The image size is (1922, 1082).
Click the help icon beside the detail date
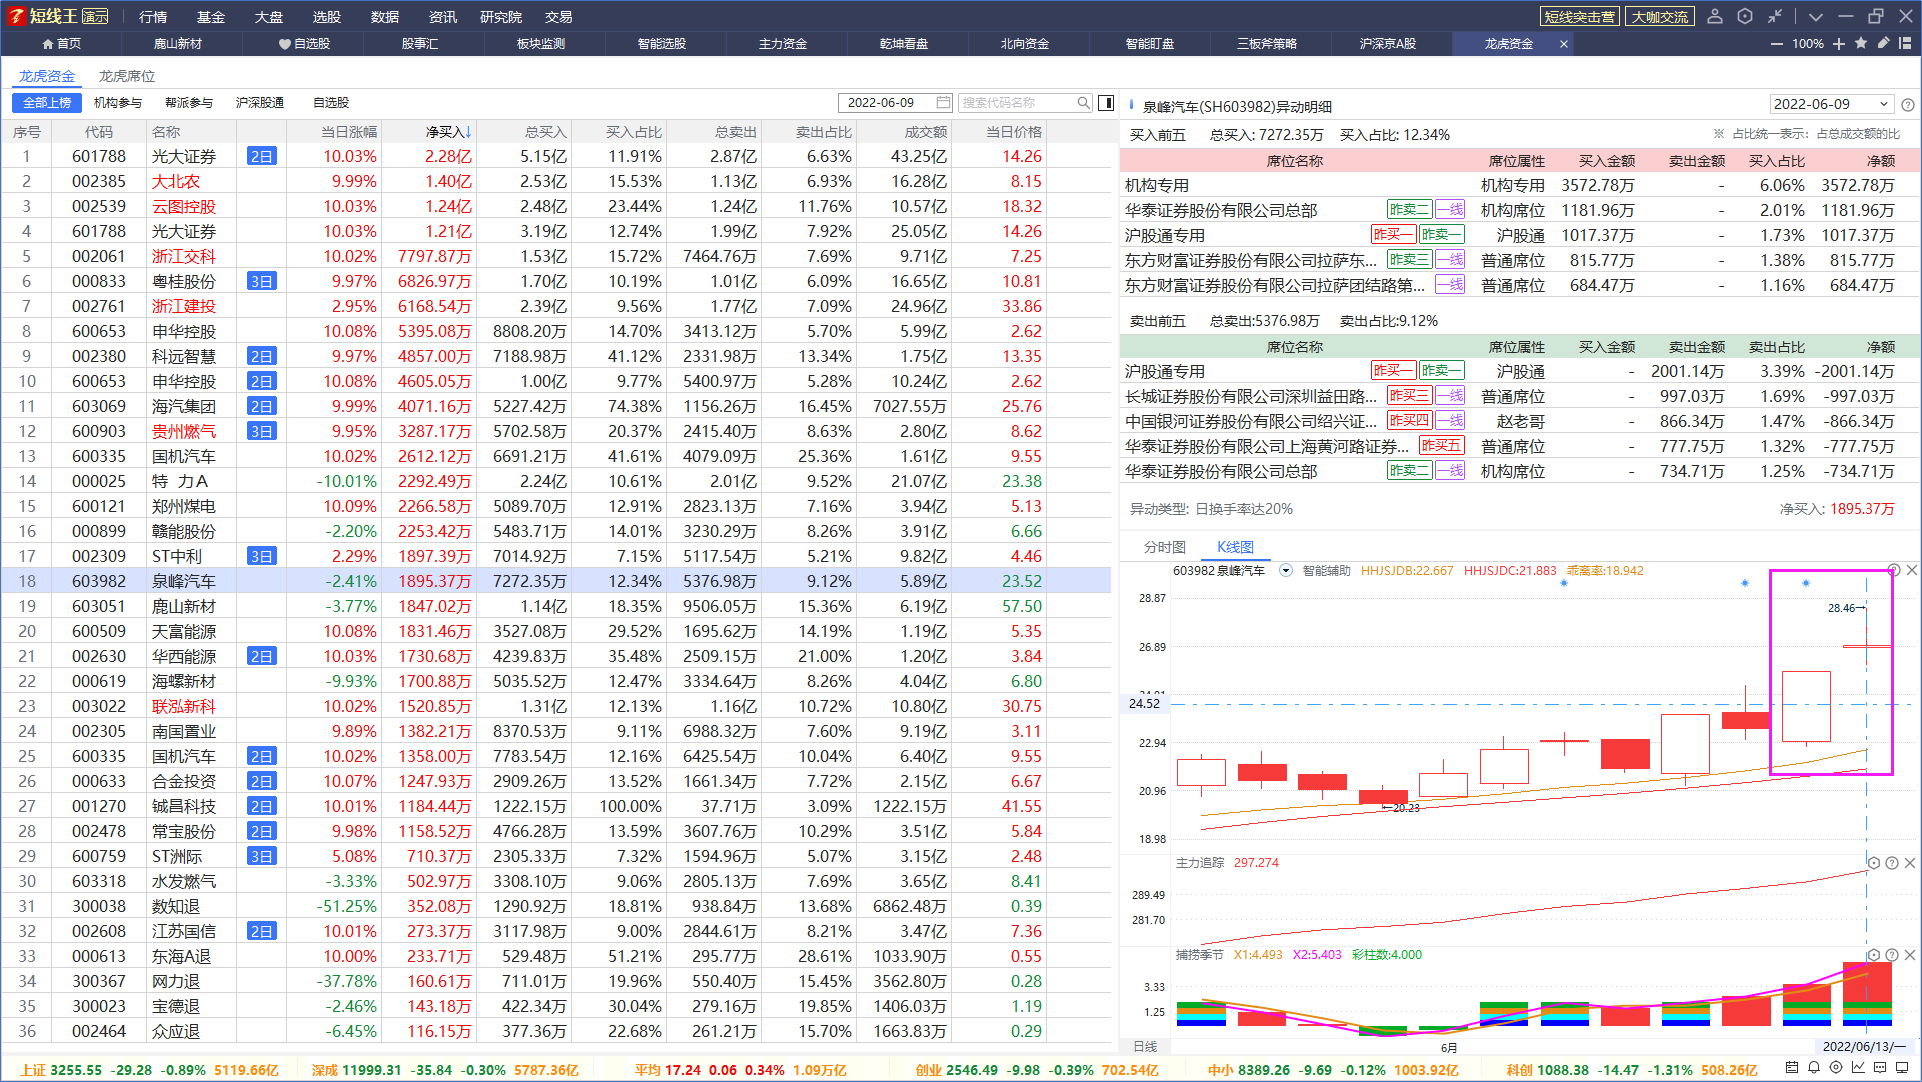(x=1908, y=104)
